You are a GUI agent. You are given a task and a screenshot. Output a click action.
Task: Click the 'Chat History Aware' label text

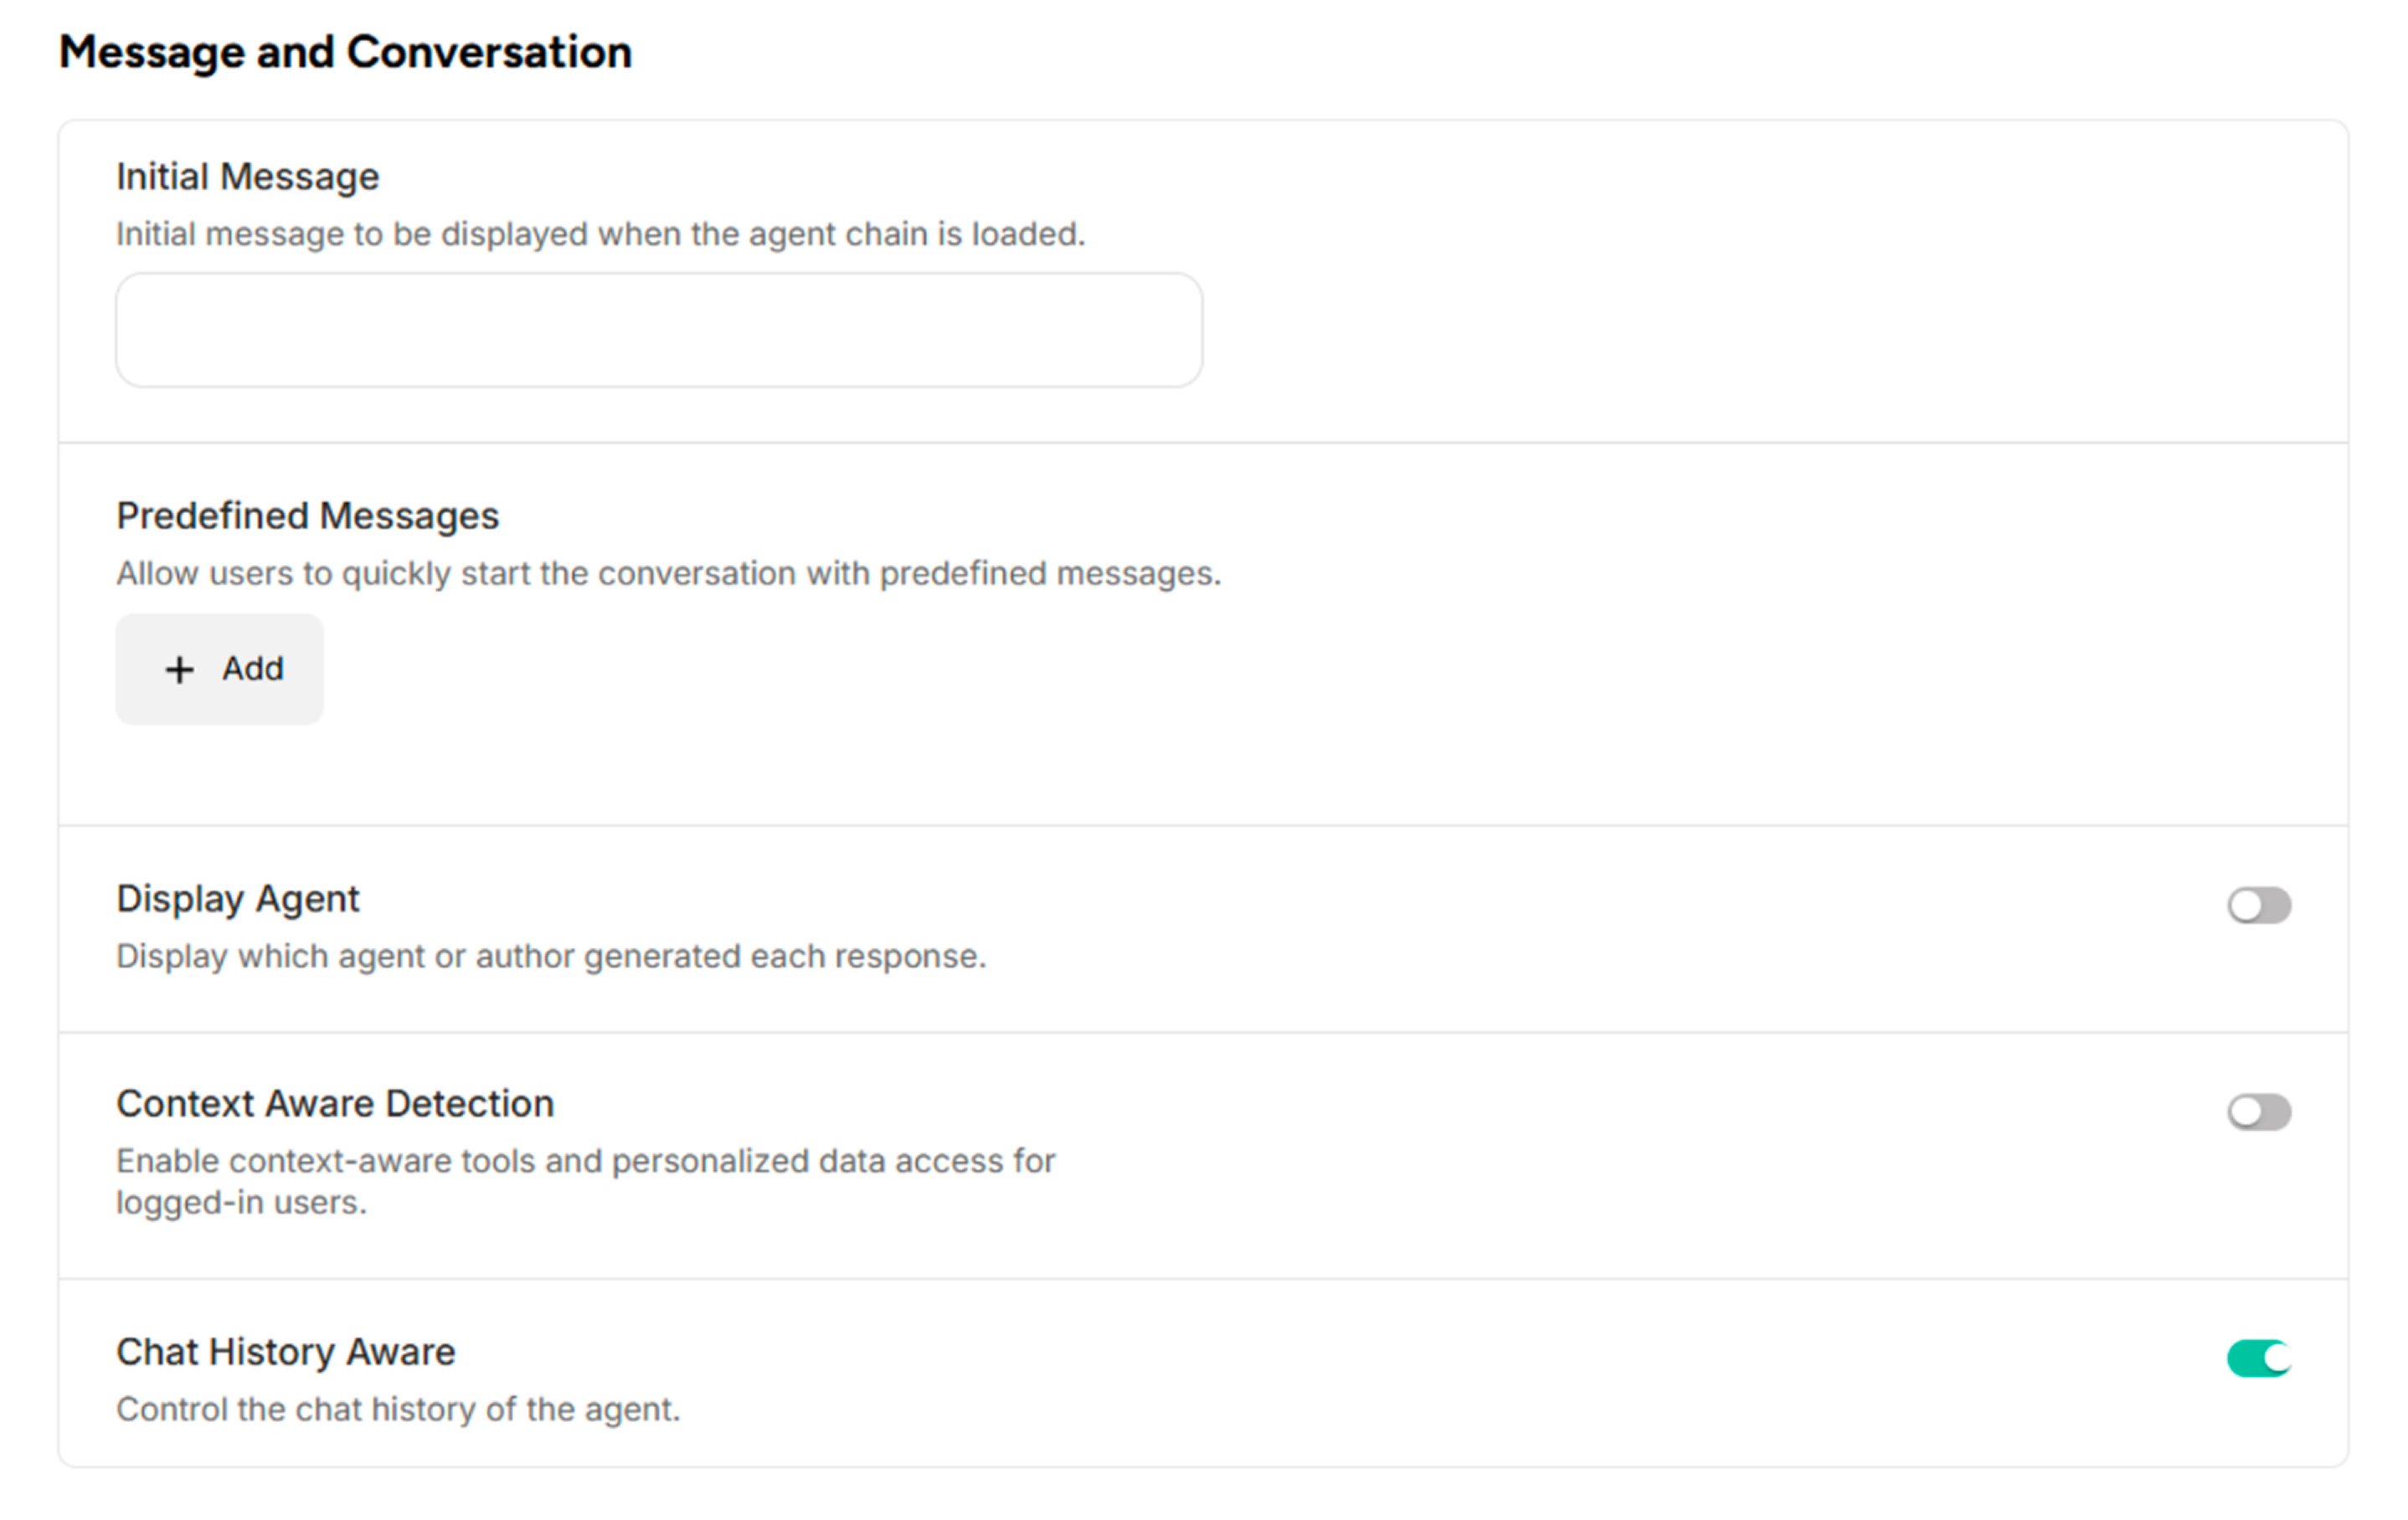[x=286, y=1352]
